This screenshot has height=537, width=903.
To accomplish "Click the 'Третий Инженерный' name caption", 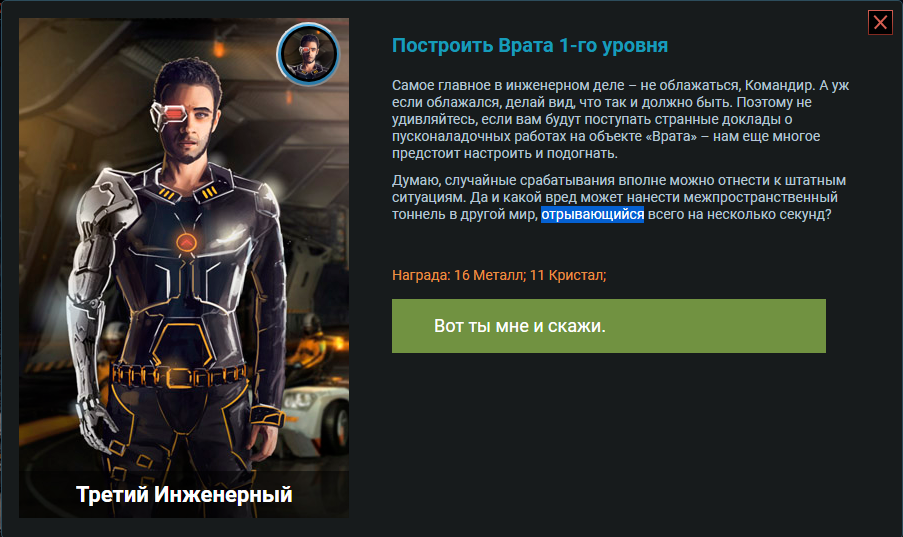I will click(x=184, y=494).
